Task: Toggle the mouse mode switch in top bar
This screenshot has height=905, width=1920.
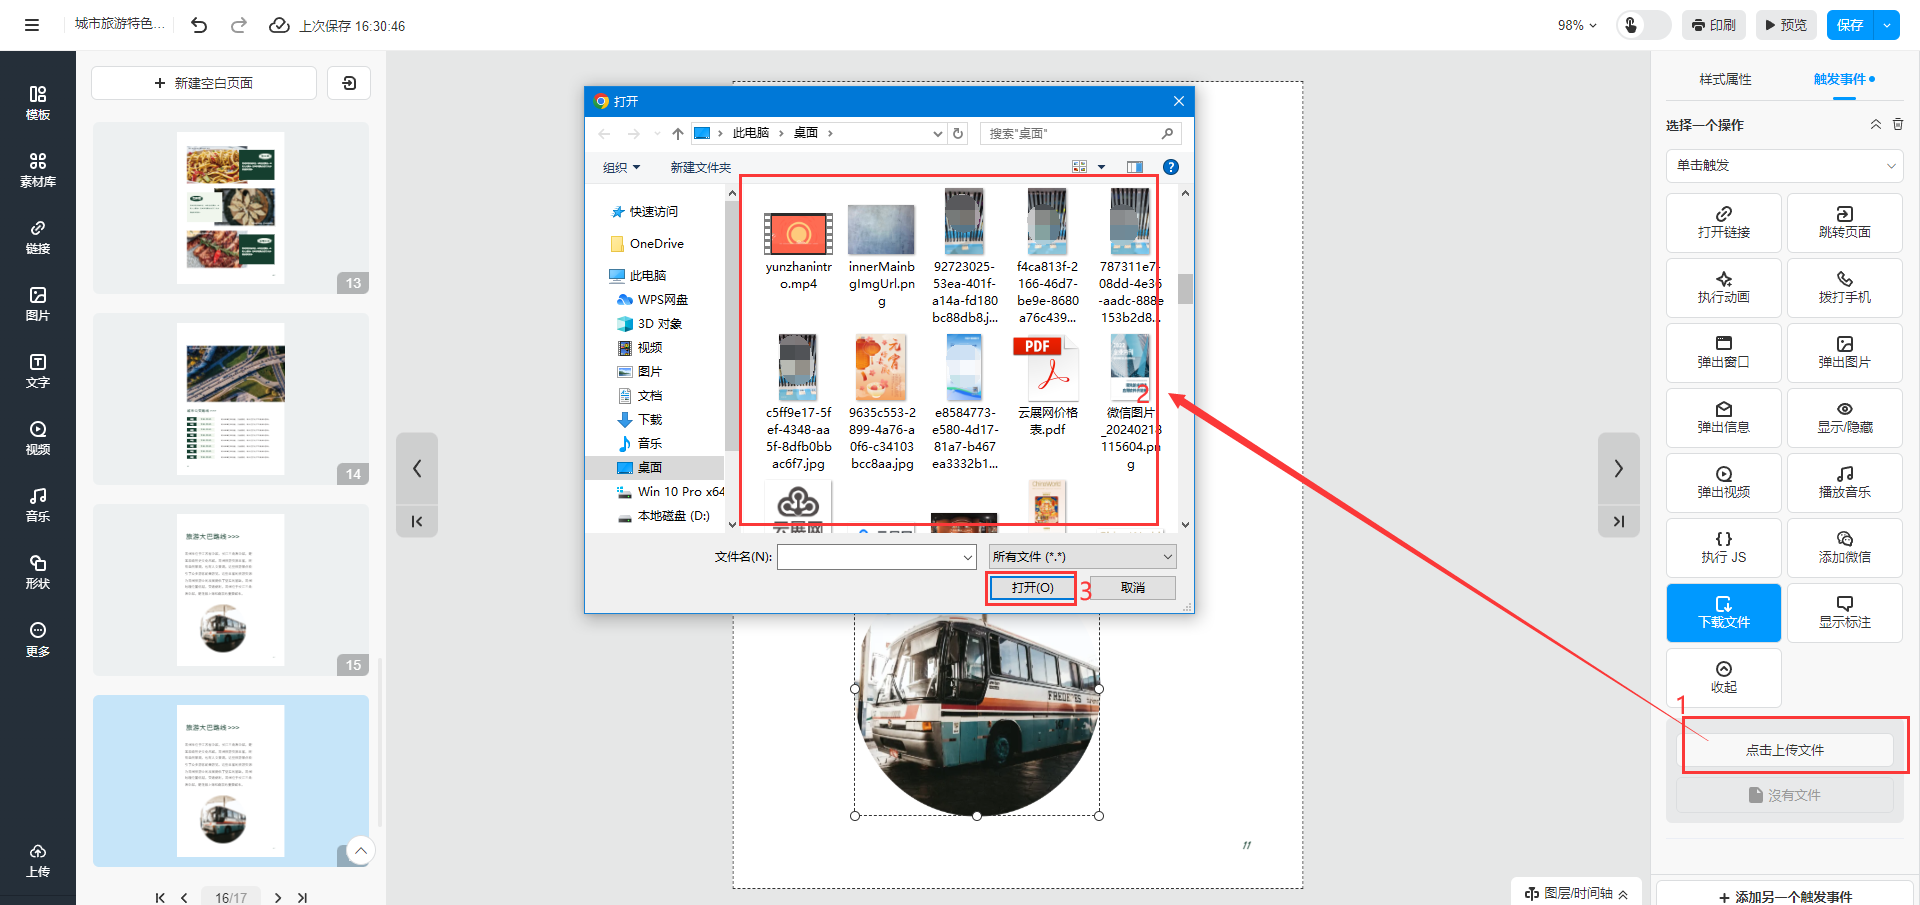Action: (1643, 25)
